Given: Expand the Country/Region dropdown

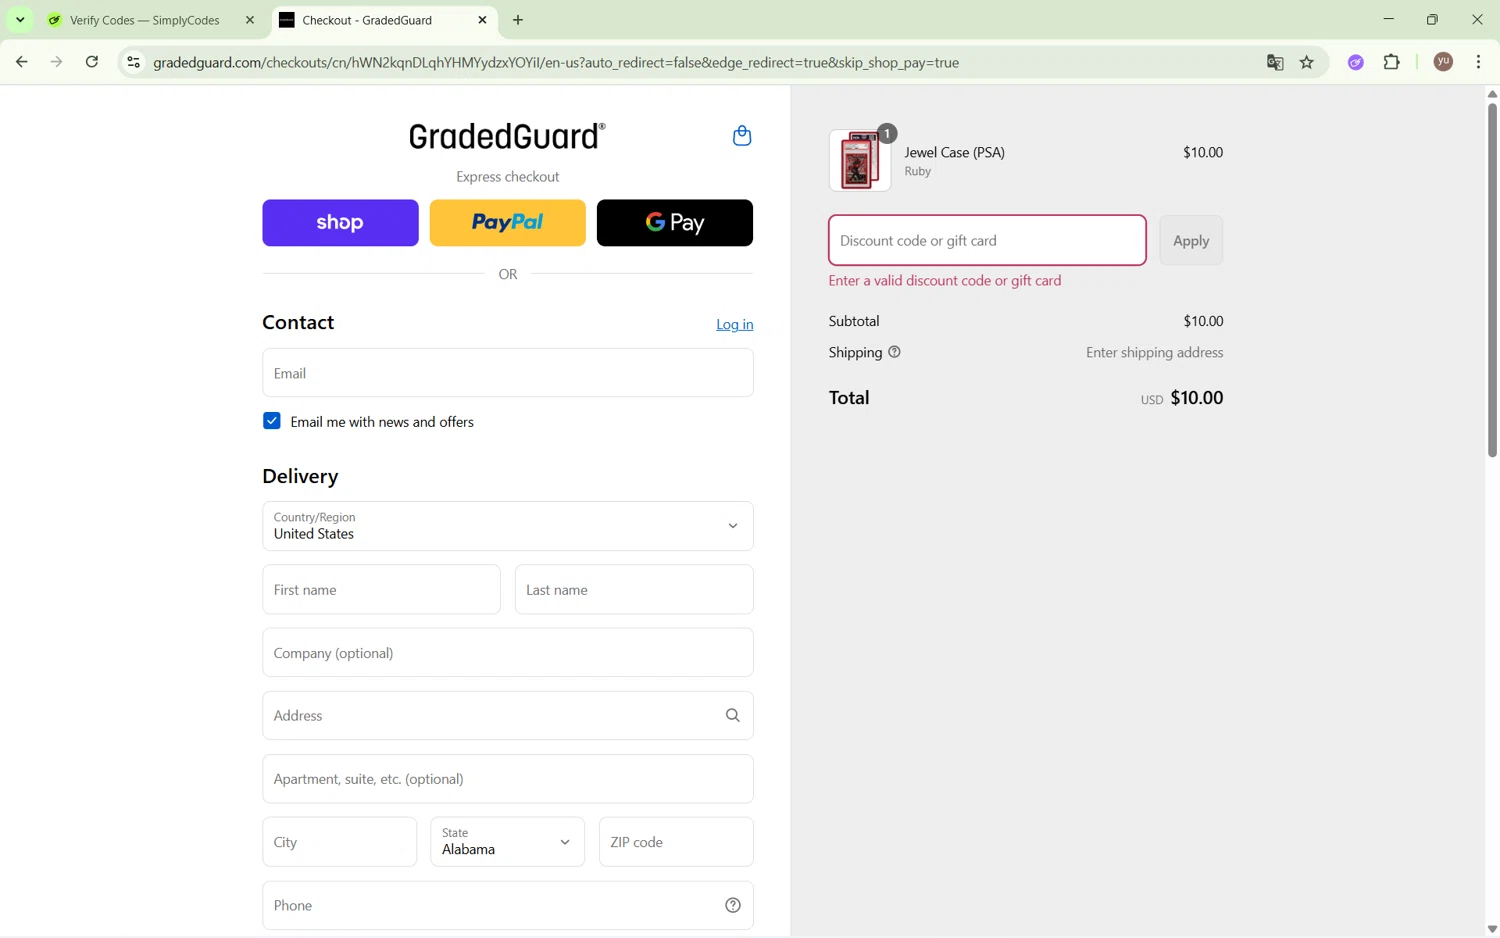Looking at the screenshot, I should coord(507,526).
